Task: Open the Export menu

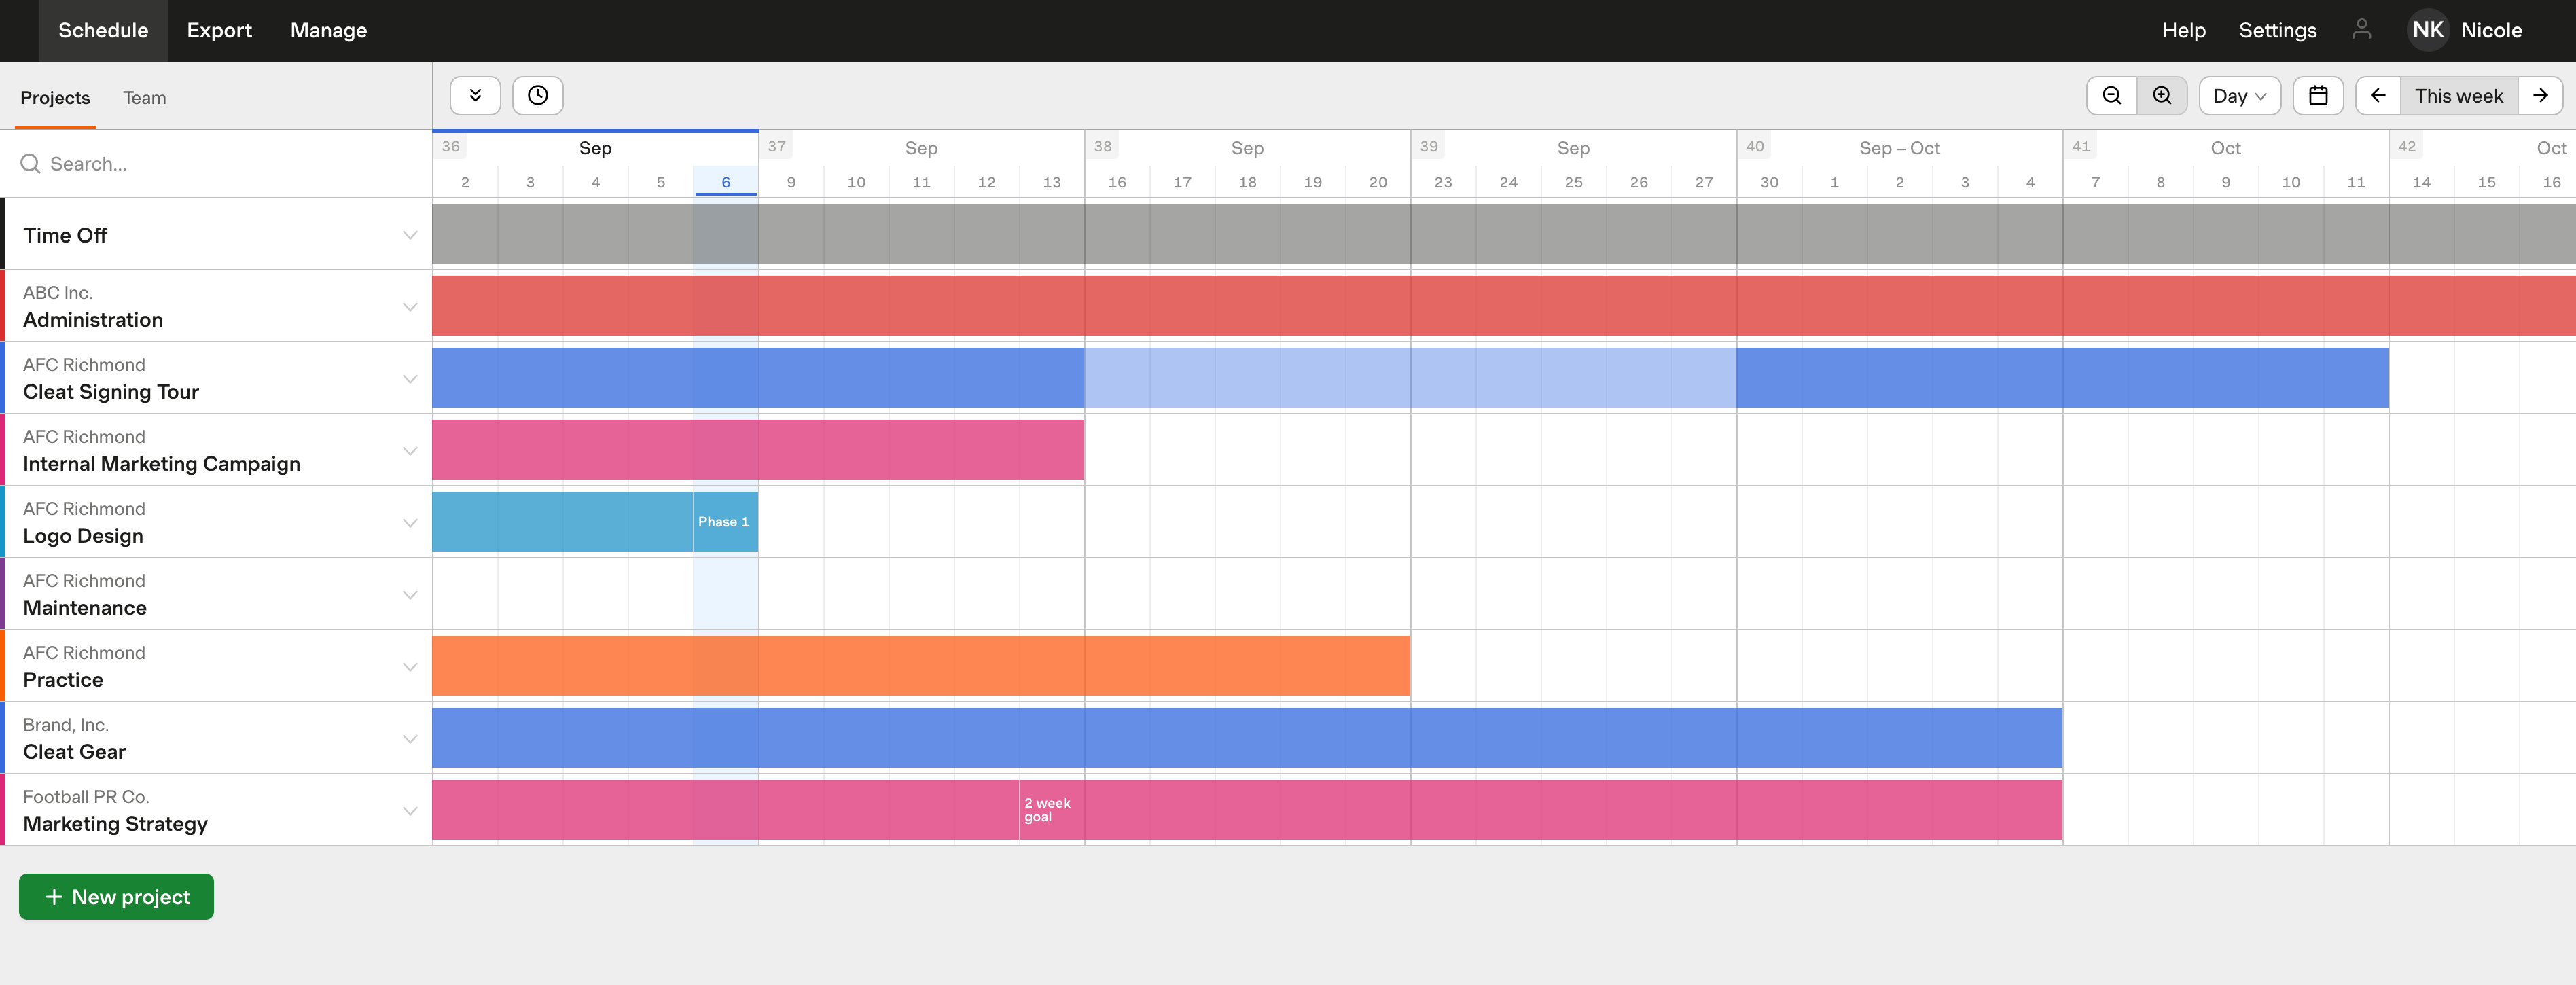Action: coord(219,31)
